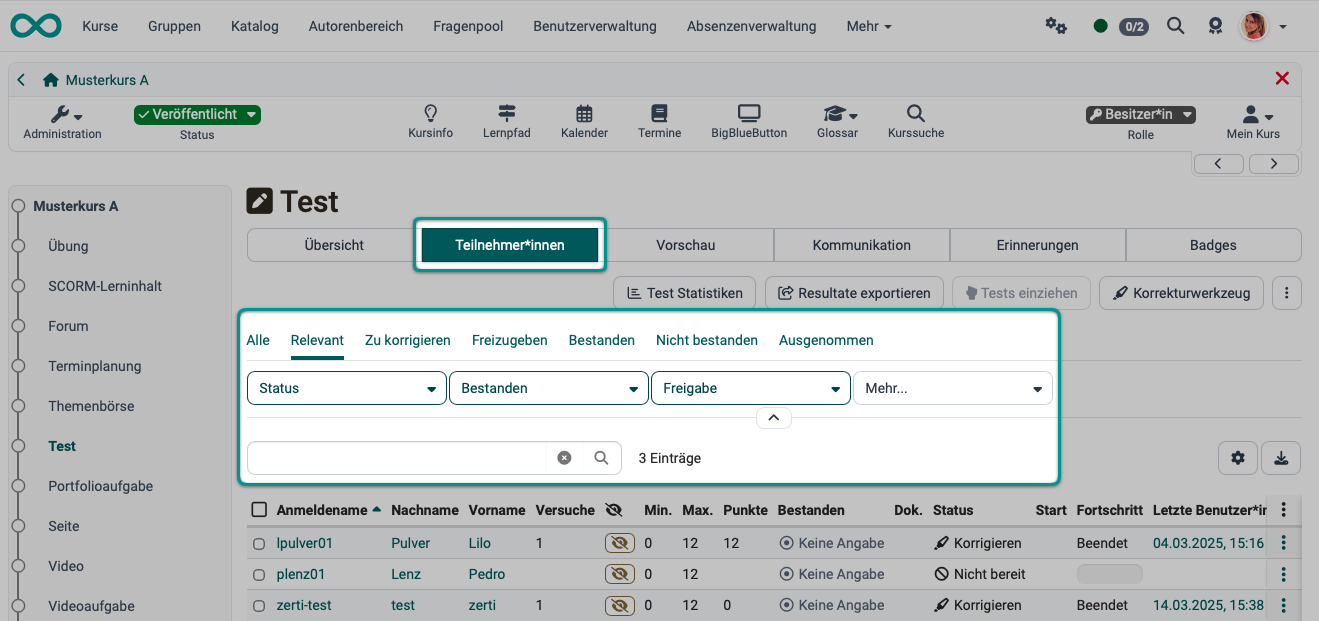The image size is (1319, 621).
Task: Collapse the filter row with the chevron
Action: point(774,418)
